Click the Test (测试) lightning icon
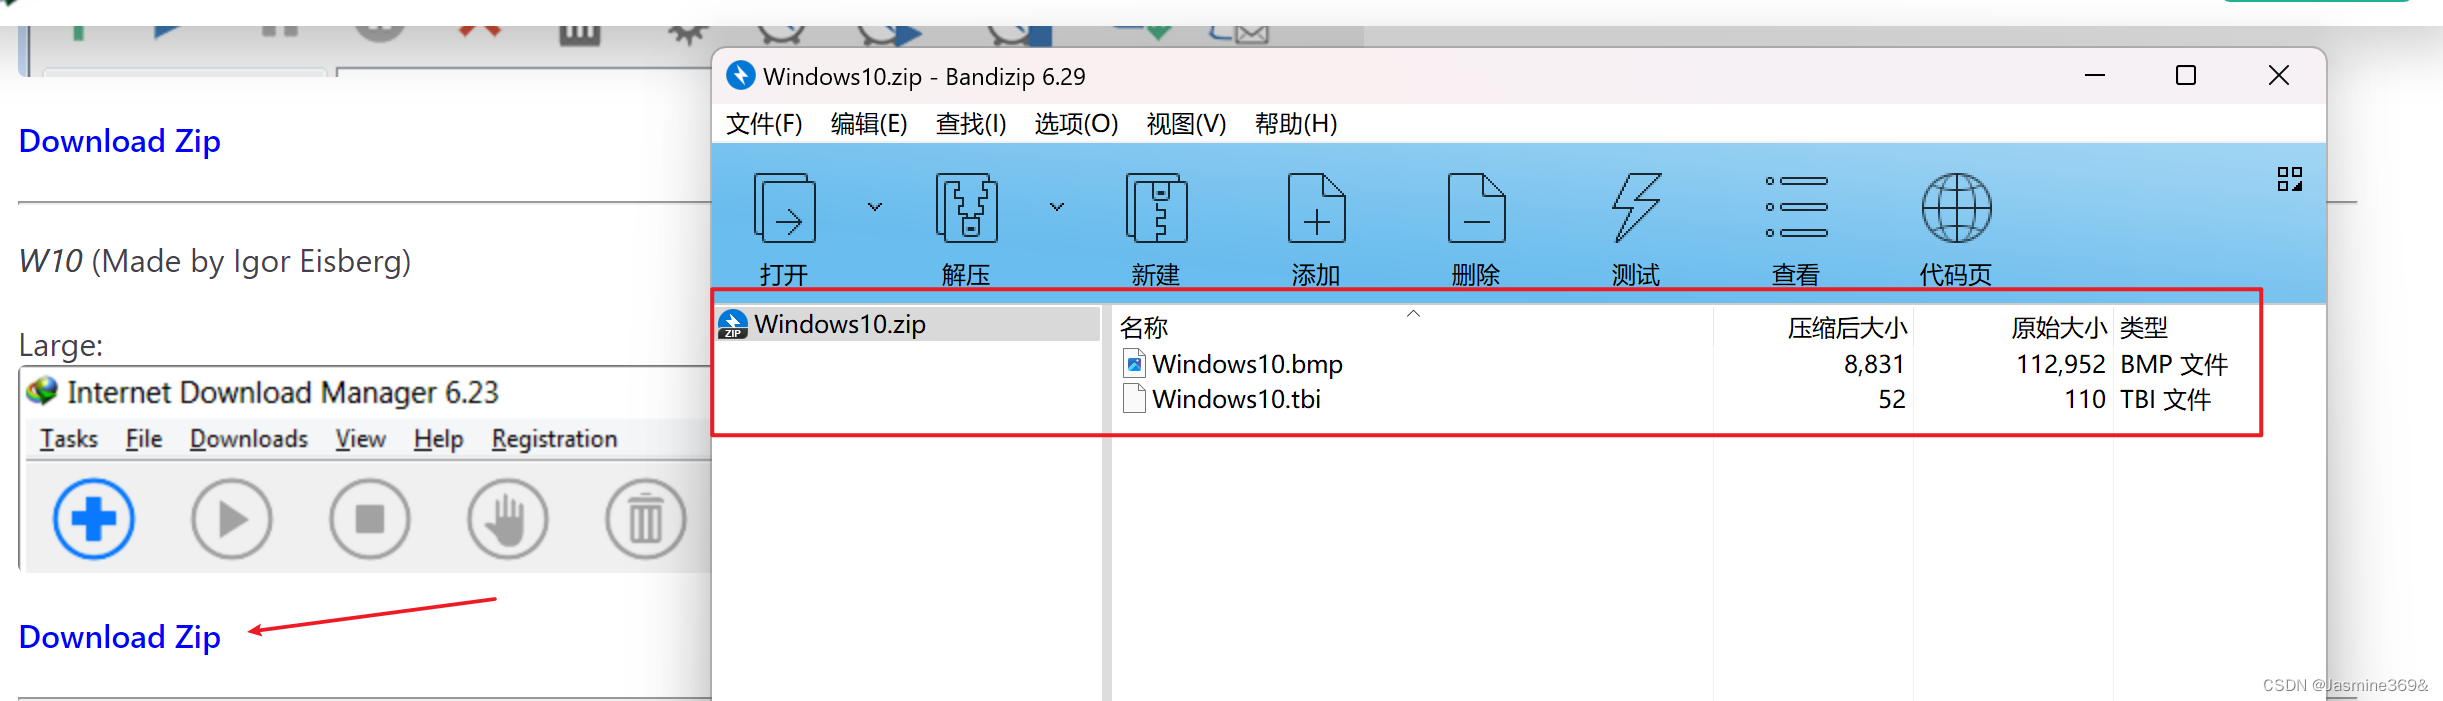This screenshot has width=2443, height=701. pyautogui.click(x=1636, y=208)
